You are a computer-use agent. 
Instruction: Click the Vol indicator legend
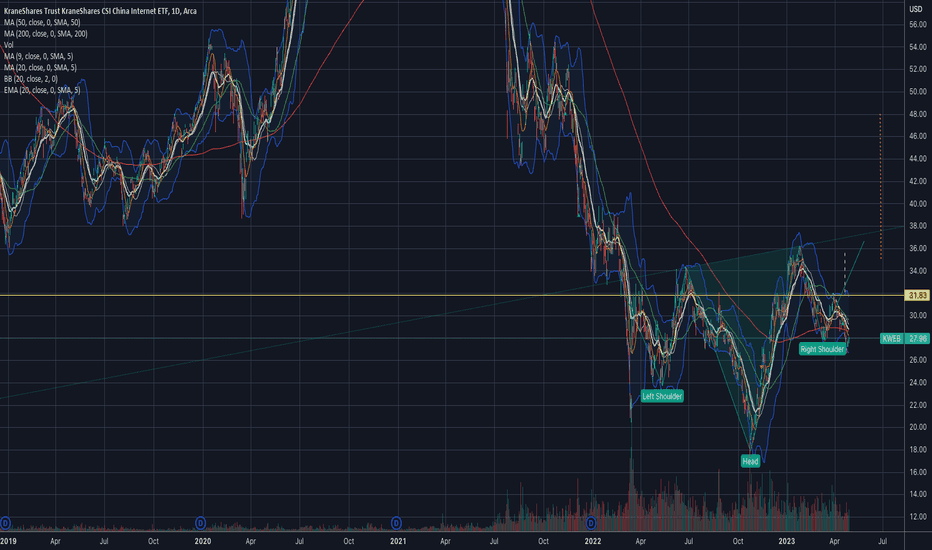click(x=8, y=45)
